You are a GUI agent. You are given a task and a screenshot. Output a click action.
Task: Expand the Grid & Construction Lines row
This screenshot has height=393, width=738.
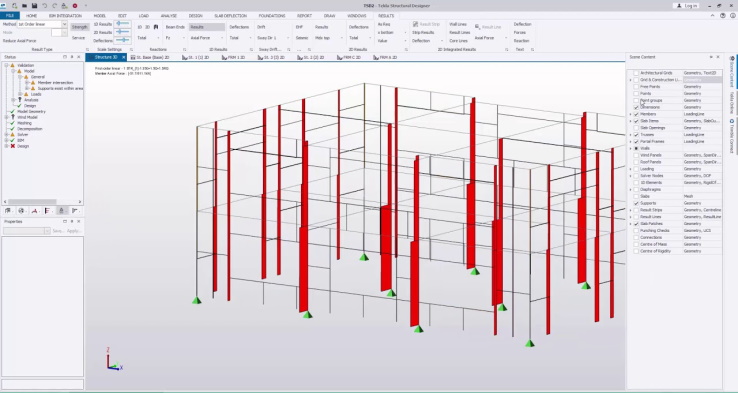(631, 80)
